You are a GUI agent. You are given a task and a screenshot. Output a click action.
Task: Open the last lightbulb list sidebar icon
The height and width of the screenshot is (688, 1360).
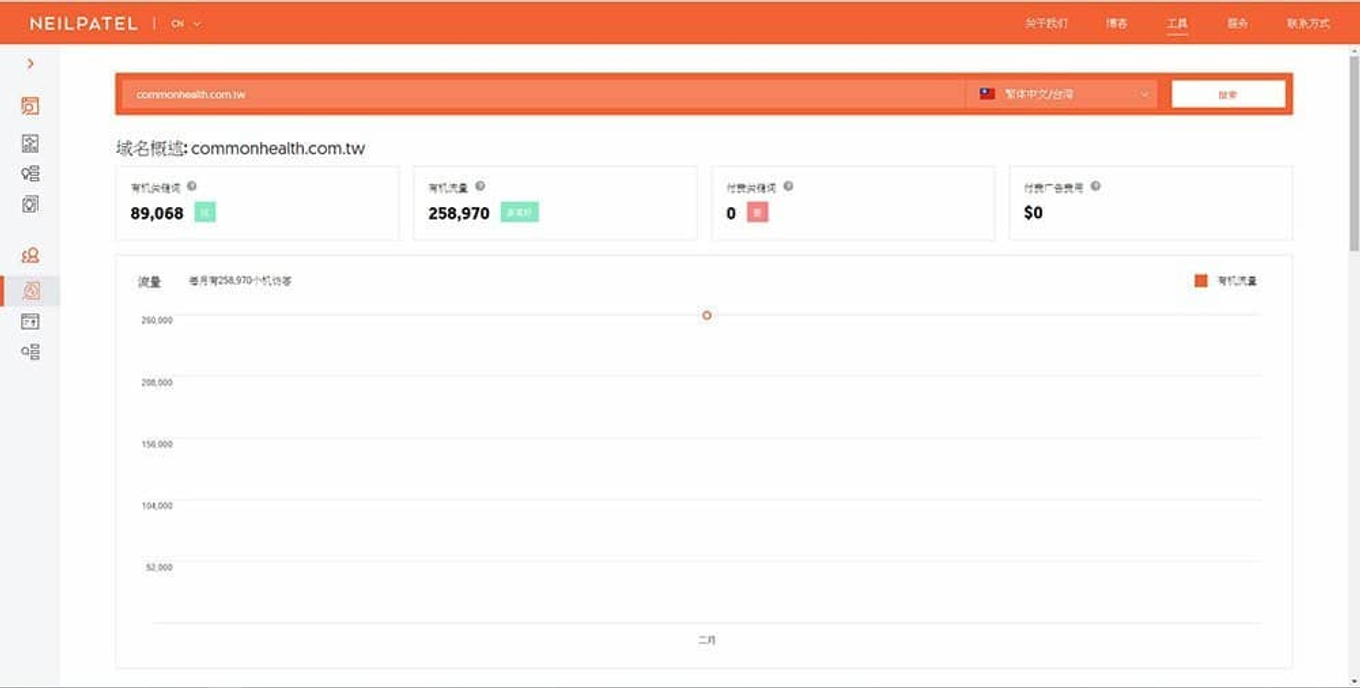30,352
